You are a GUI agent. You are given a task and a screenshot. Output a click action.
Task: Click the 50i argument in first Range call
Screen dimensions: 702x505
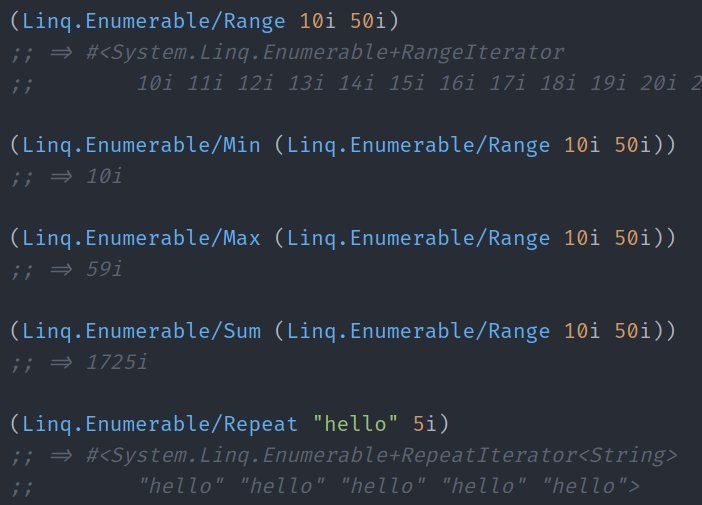click(x=368, y=21)
